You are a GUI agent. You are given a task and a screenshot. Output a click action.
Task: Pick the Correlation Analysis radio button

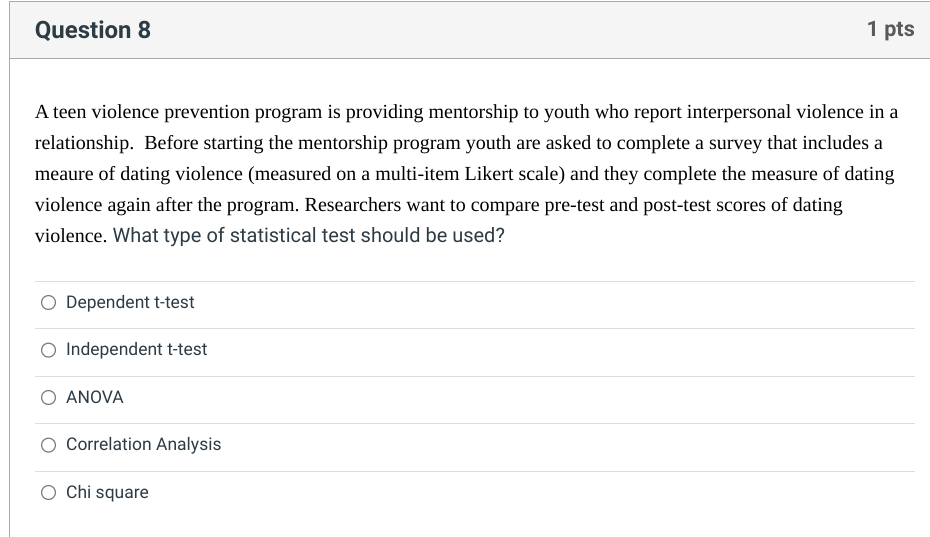(48, 445)
